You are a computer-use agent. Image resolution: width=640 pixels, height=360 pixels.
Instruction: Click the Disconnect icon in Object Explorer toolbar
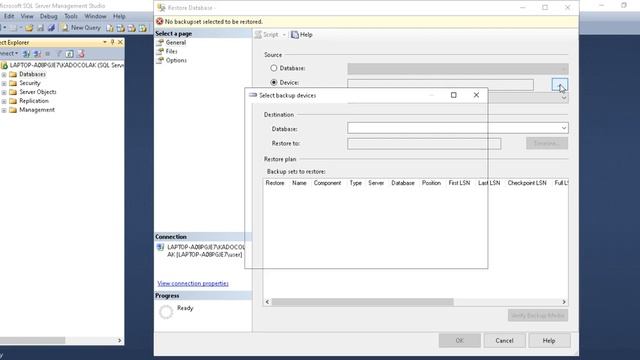coord(37,53)
